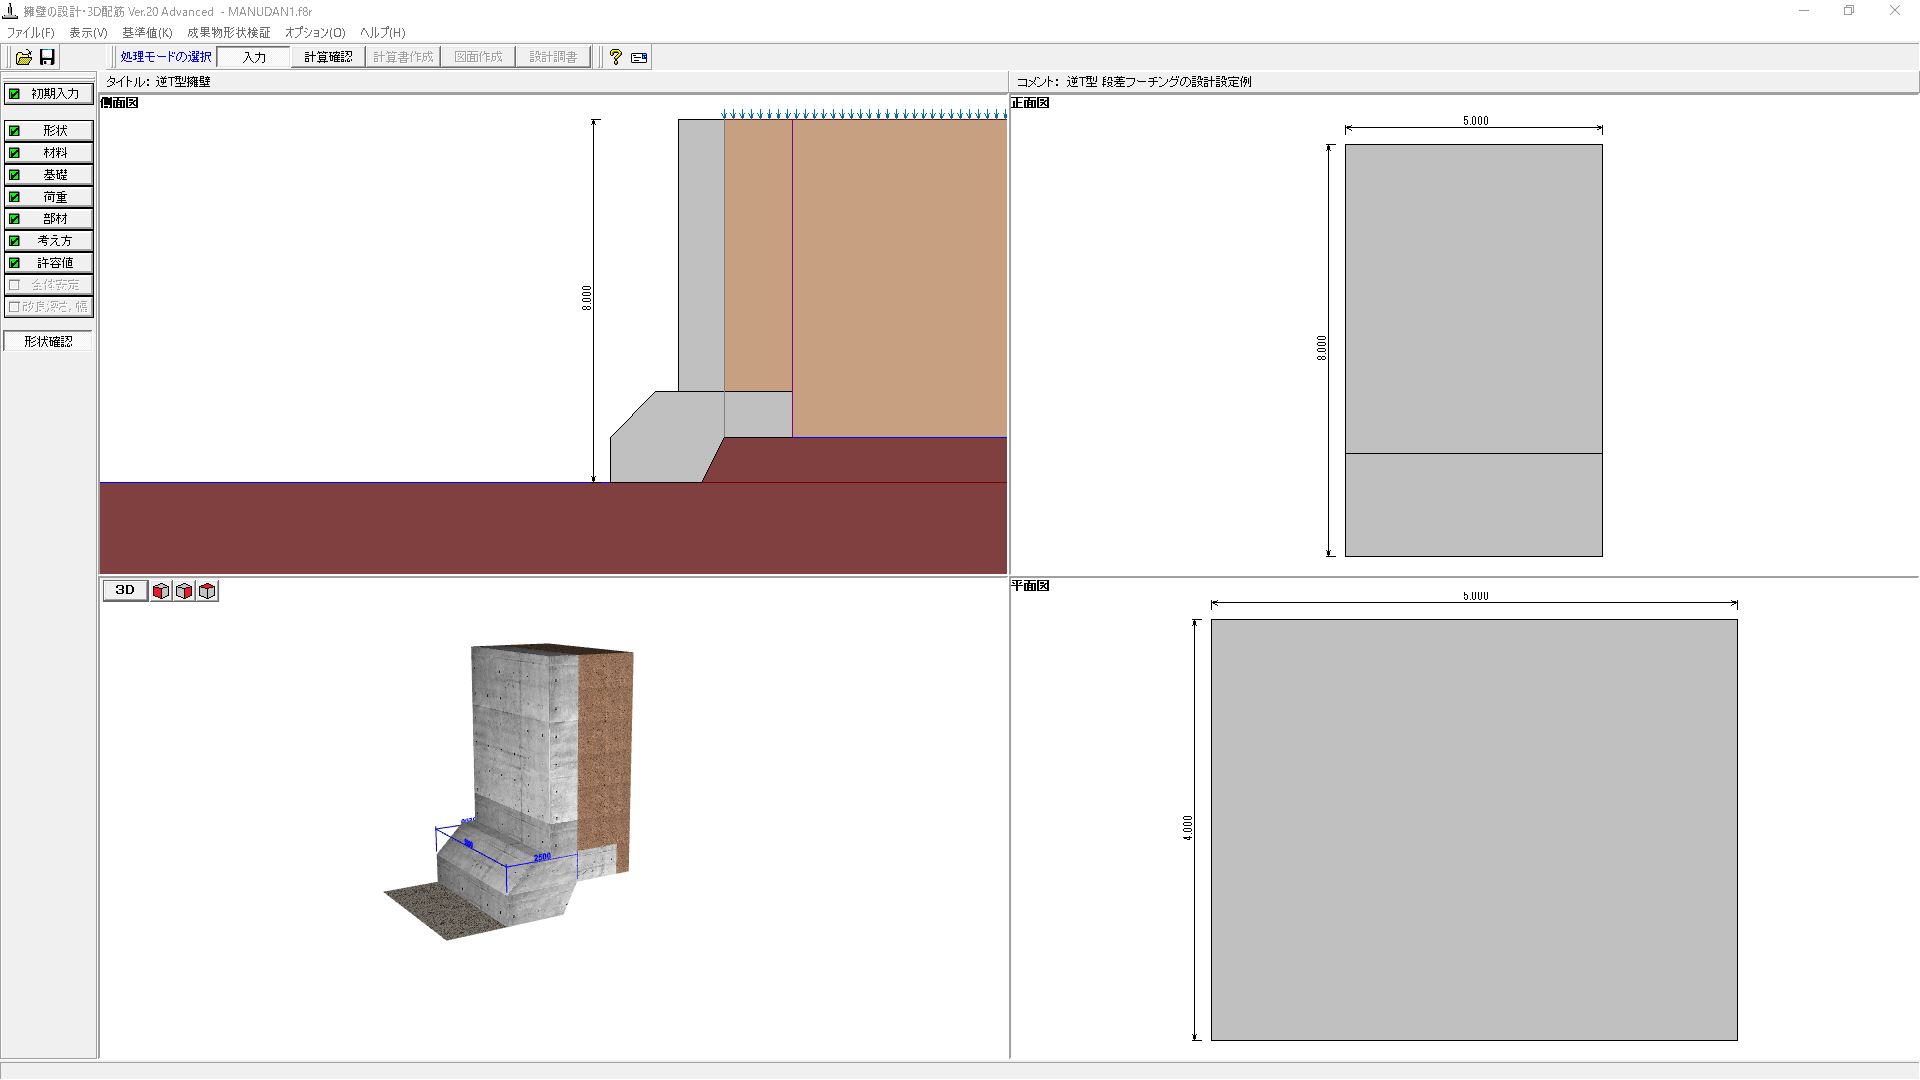Click the title field 逆T型擁壁

click(183, 82)
